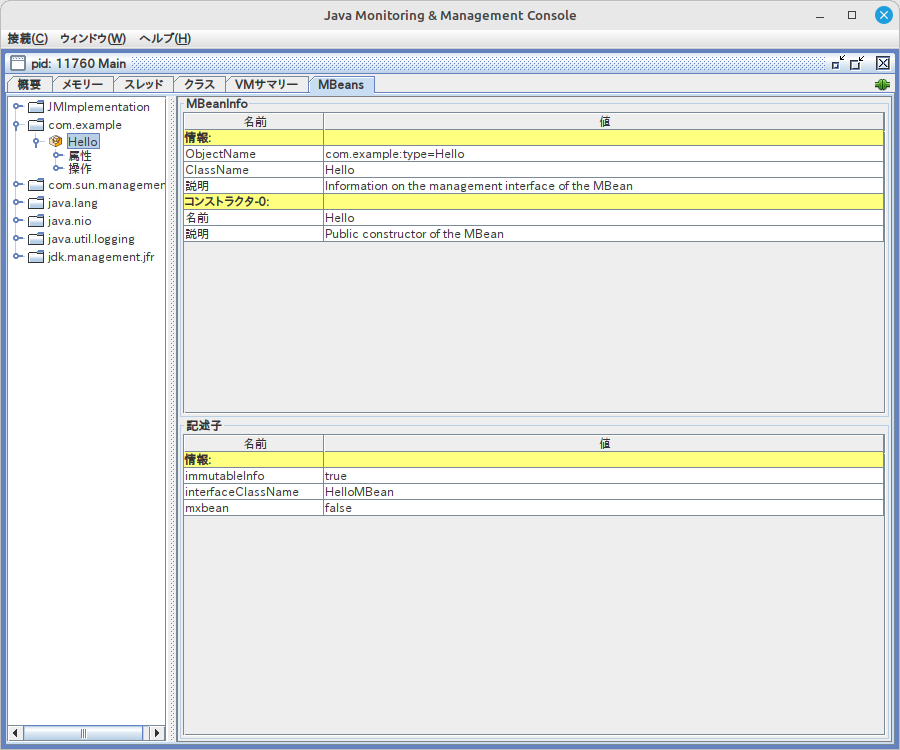
Task: Click the java.util.logging folder icon
Action: [36, 239]
